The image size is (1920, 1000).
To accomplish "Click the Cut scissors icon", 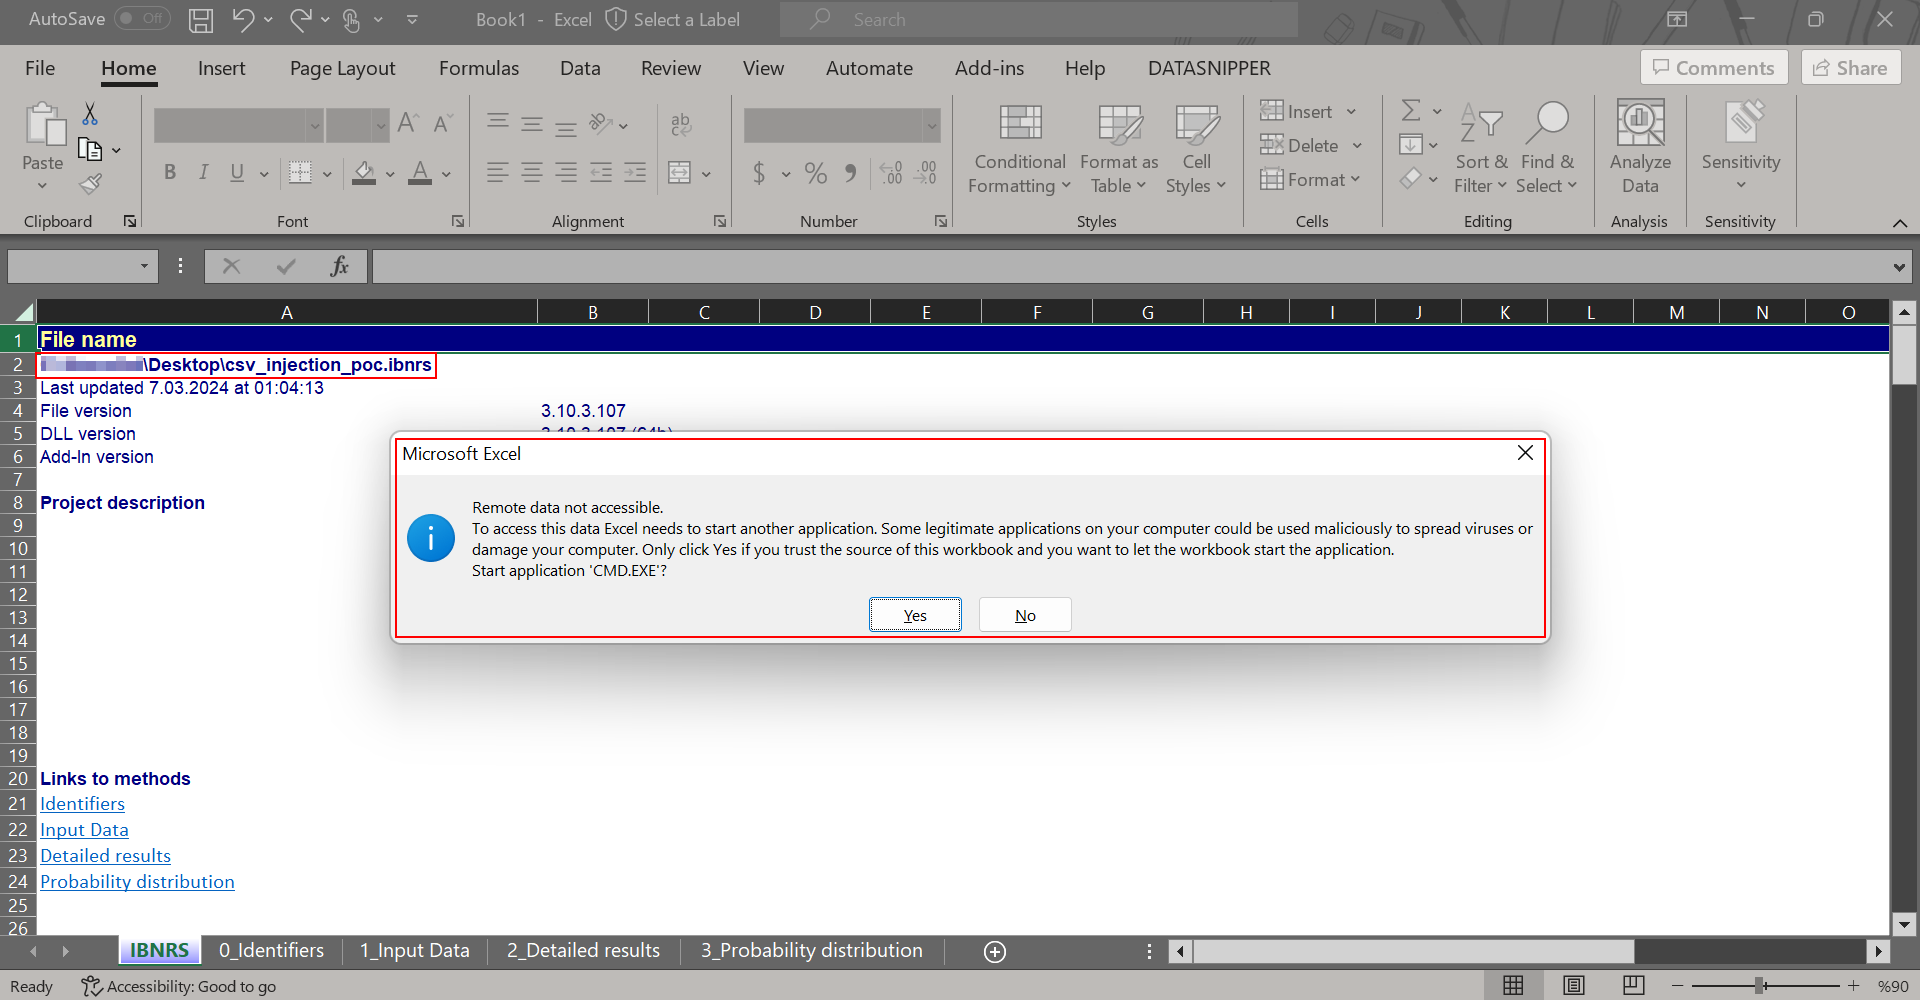I will pyautogui.click(x=90, y=114).
